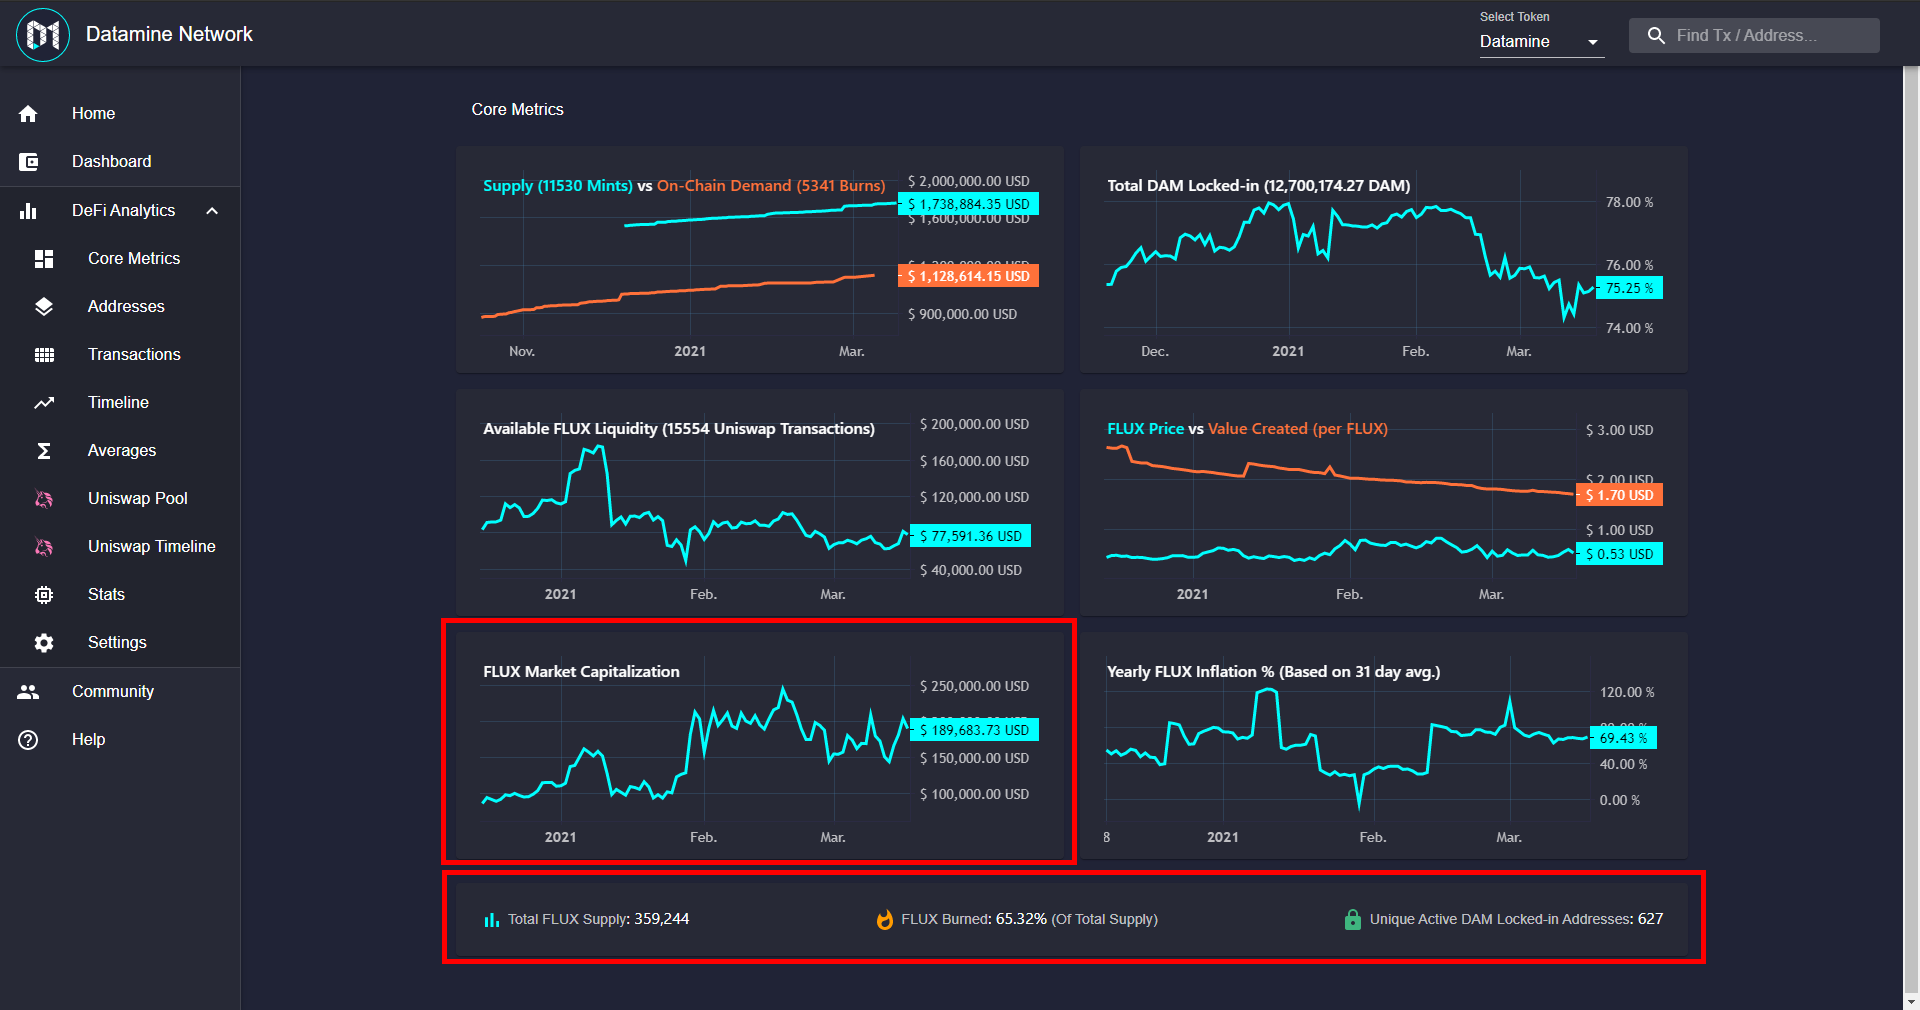Click the Uniswap Timeline unicorn icon
This screenshot has width=1920, height=1010.
click(x=44, y=547)
